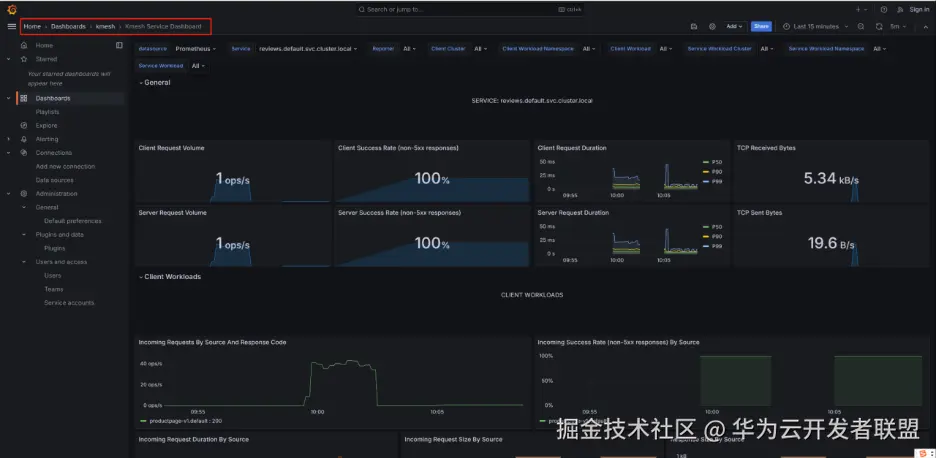
Task: Open the Add dropdown in toolbar
Action: 734,26
